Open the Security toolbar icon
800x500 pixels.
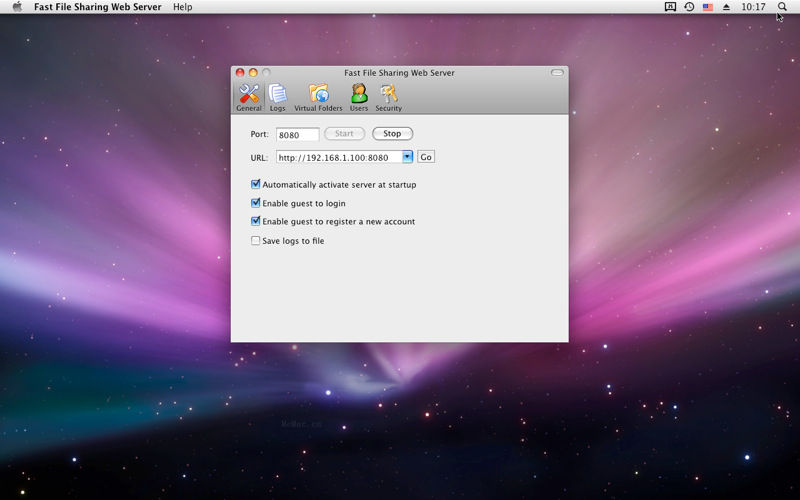389,97
